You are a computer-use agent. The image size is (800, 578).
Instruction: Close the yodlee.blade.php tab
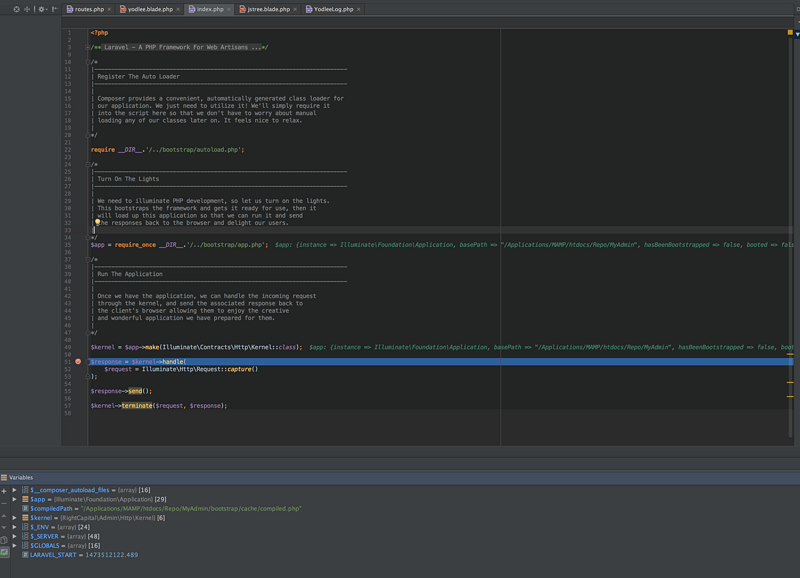click(178, 9)
